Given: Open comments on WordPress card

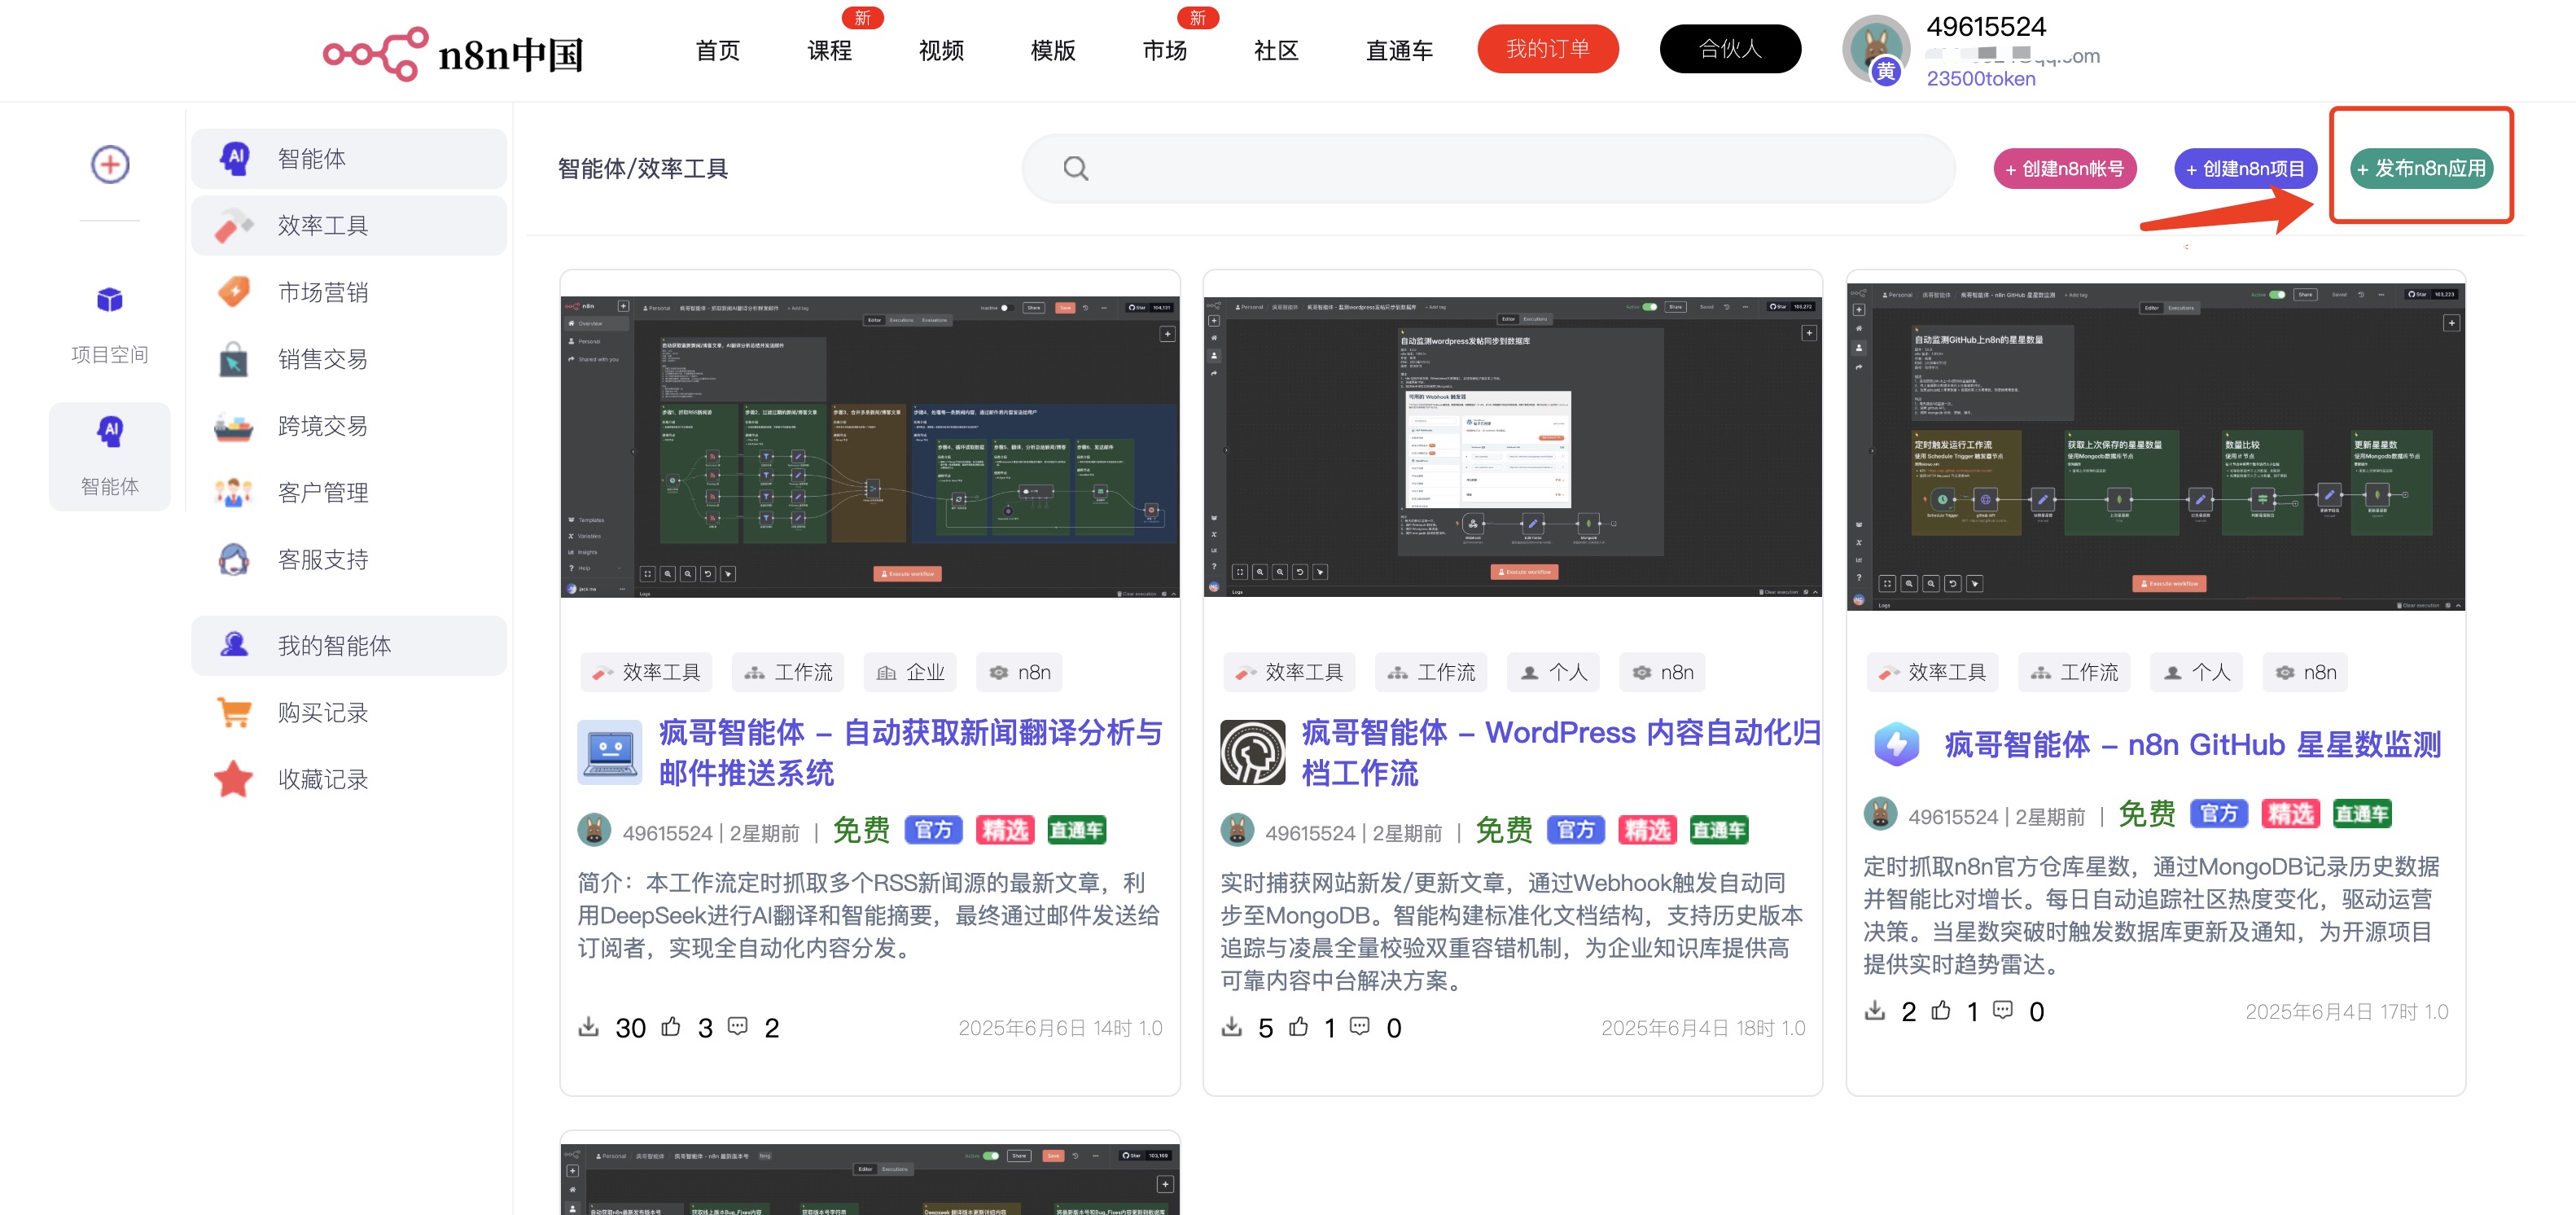Looking at the screenshot, I should pos(1360,1027).
